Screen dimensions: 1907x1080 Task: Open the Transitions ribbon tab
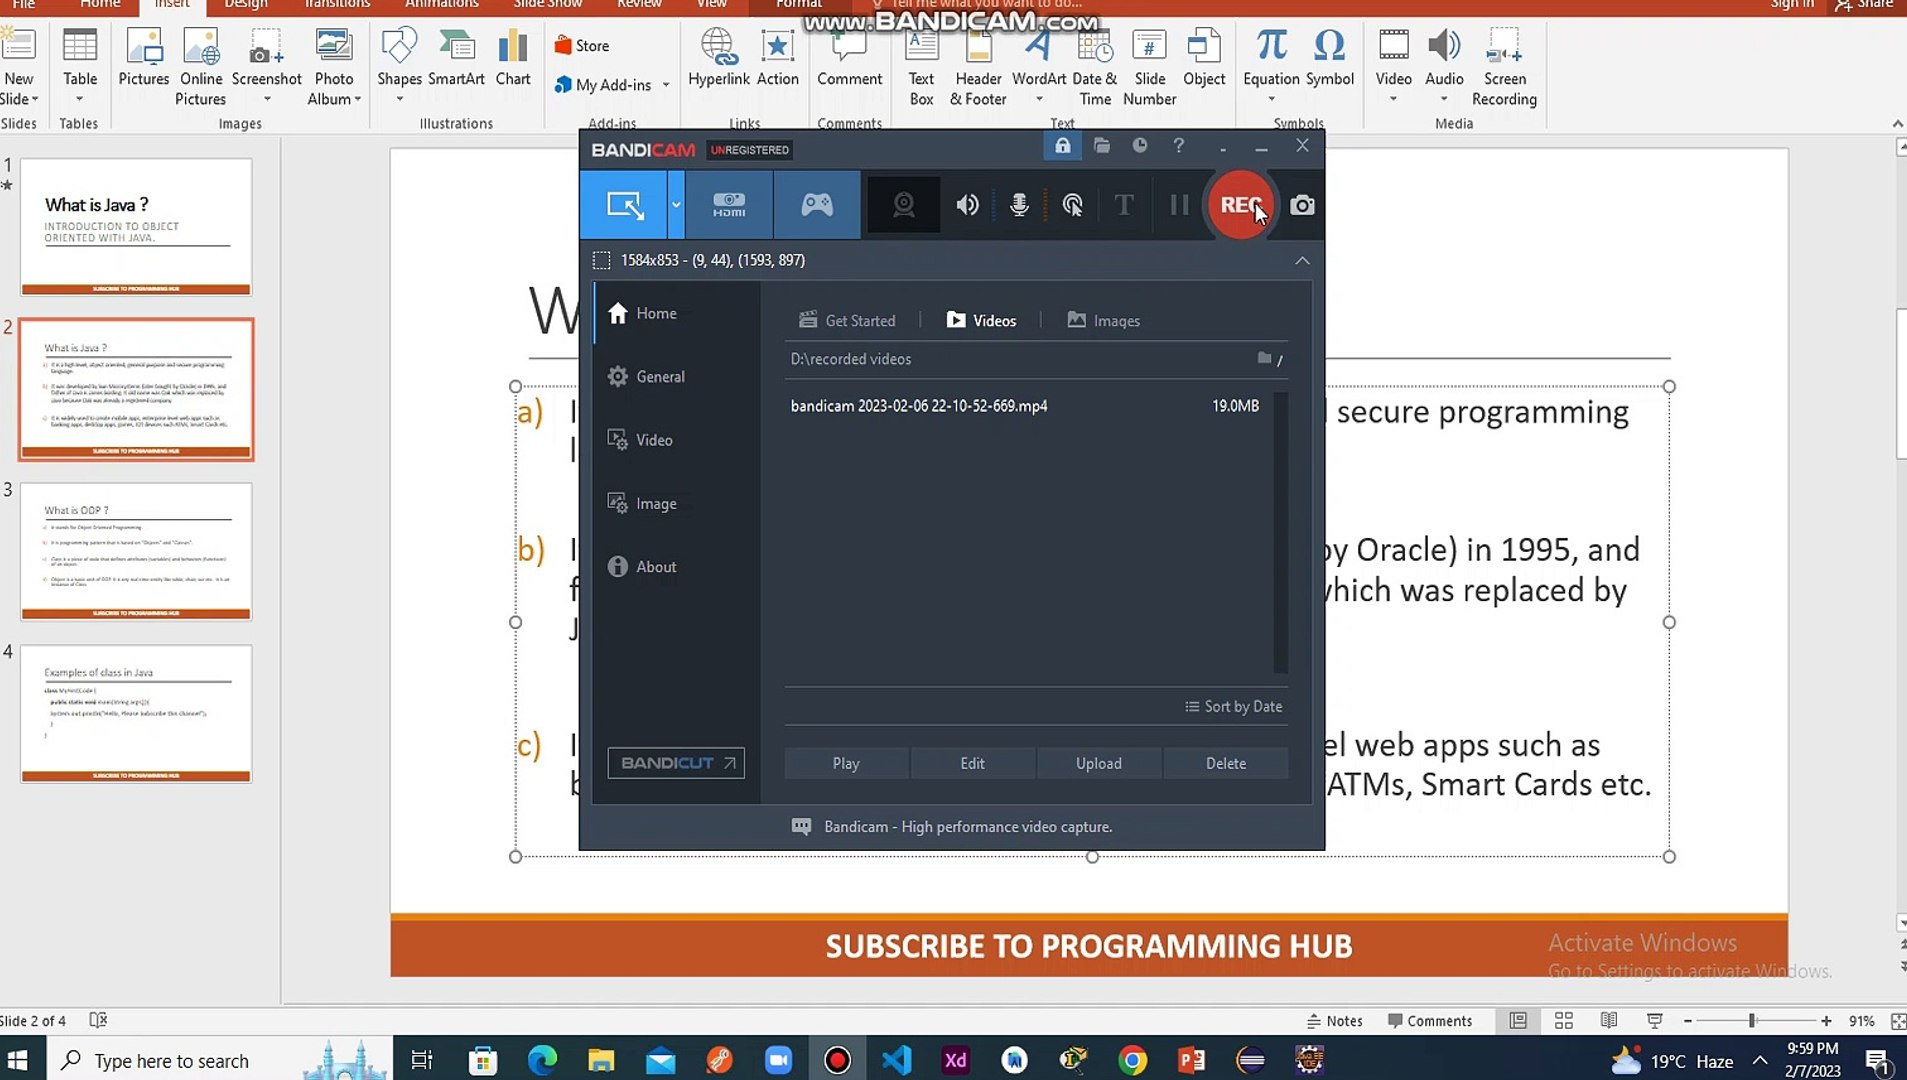336,4
